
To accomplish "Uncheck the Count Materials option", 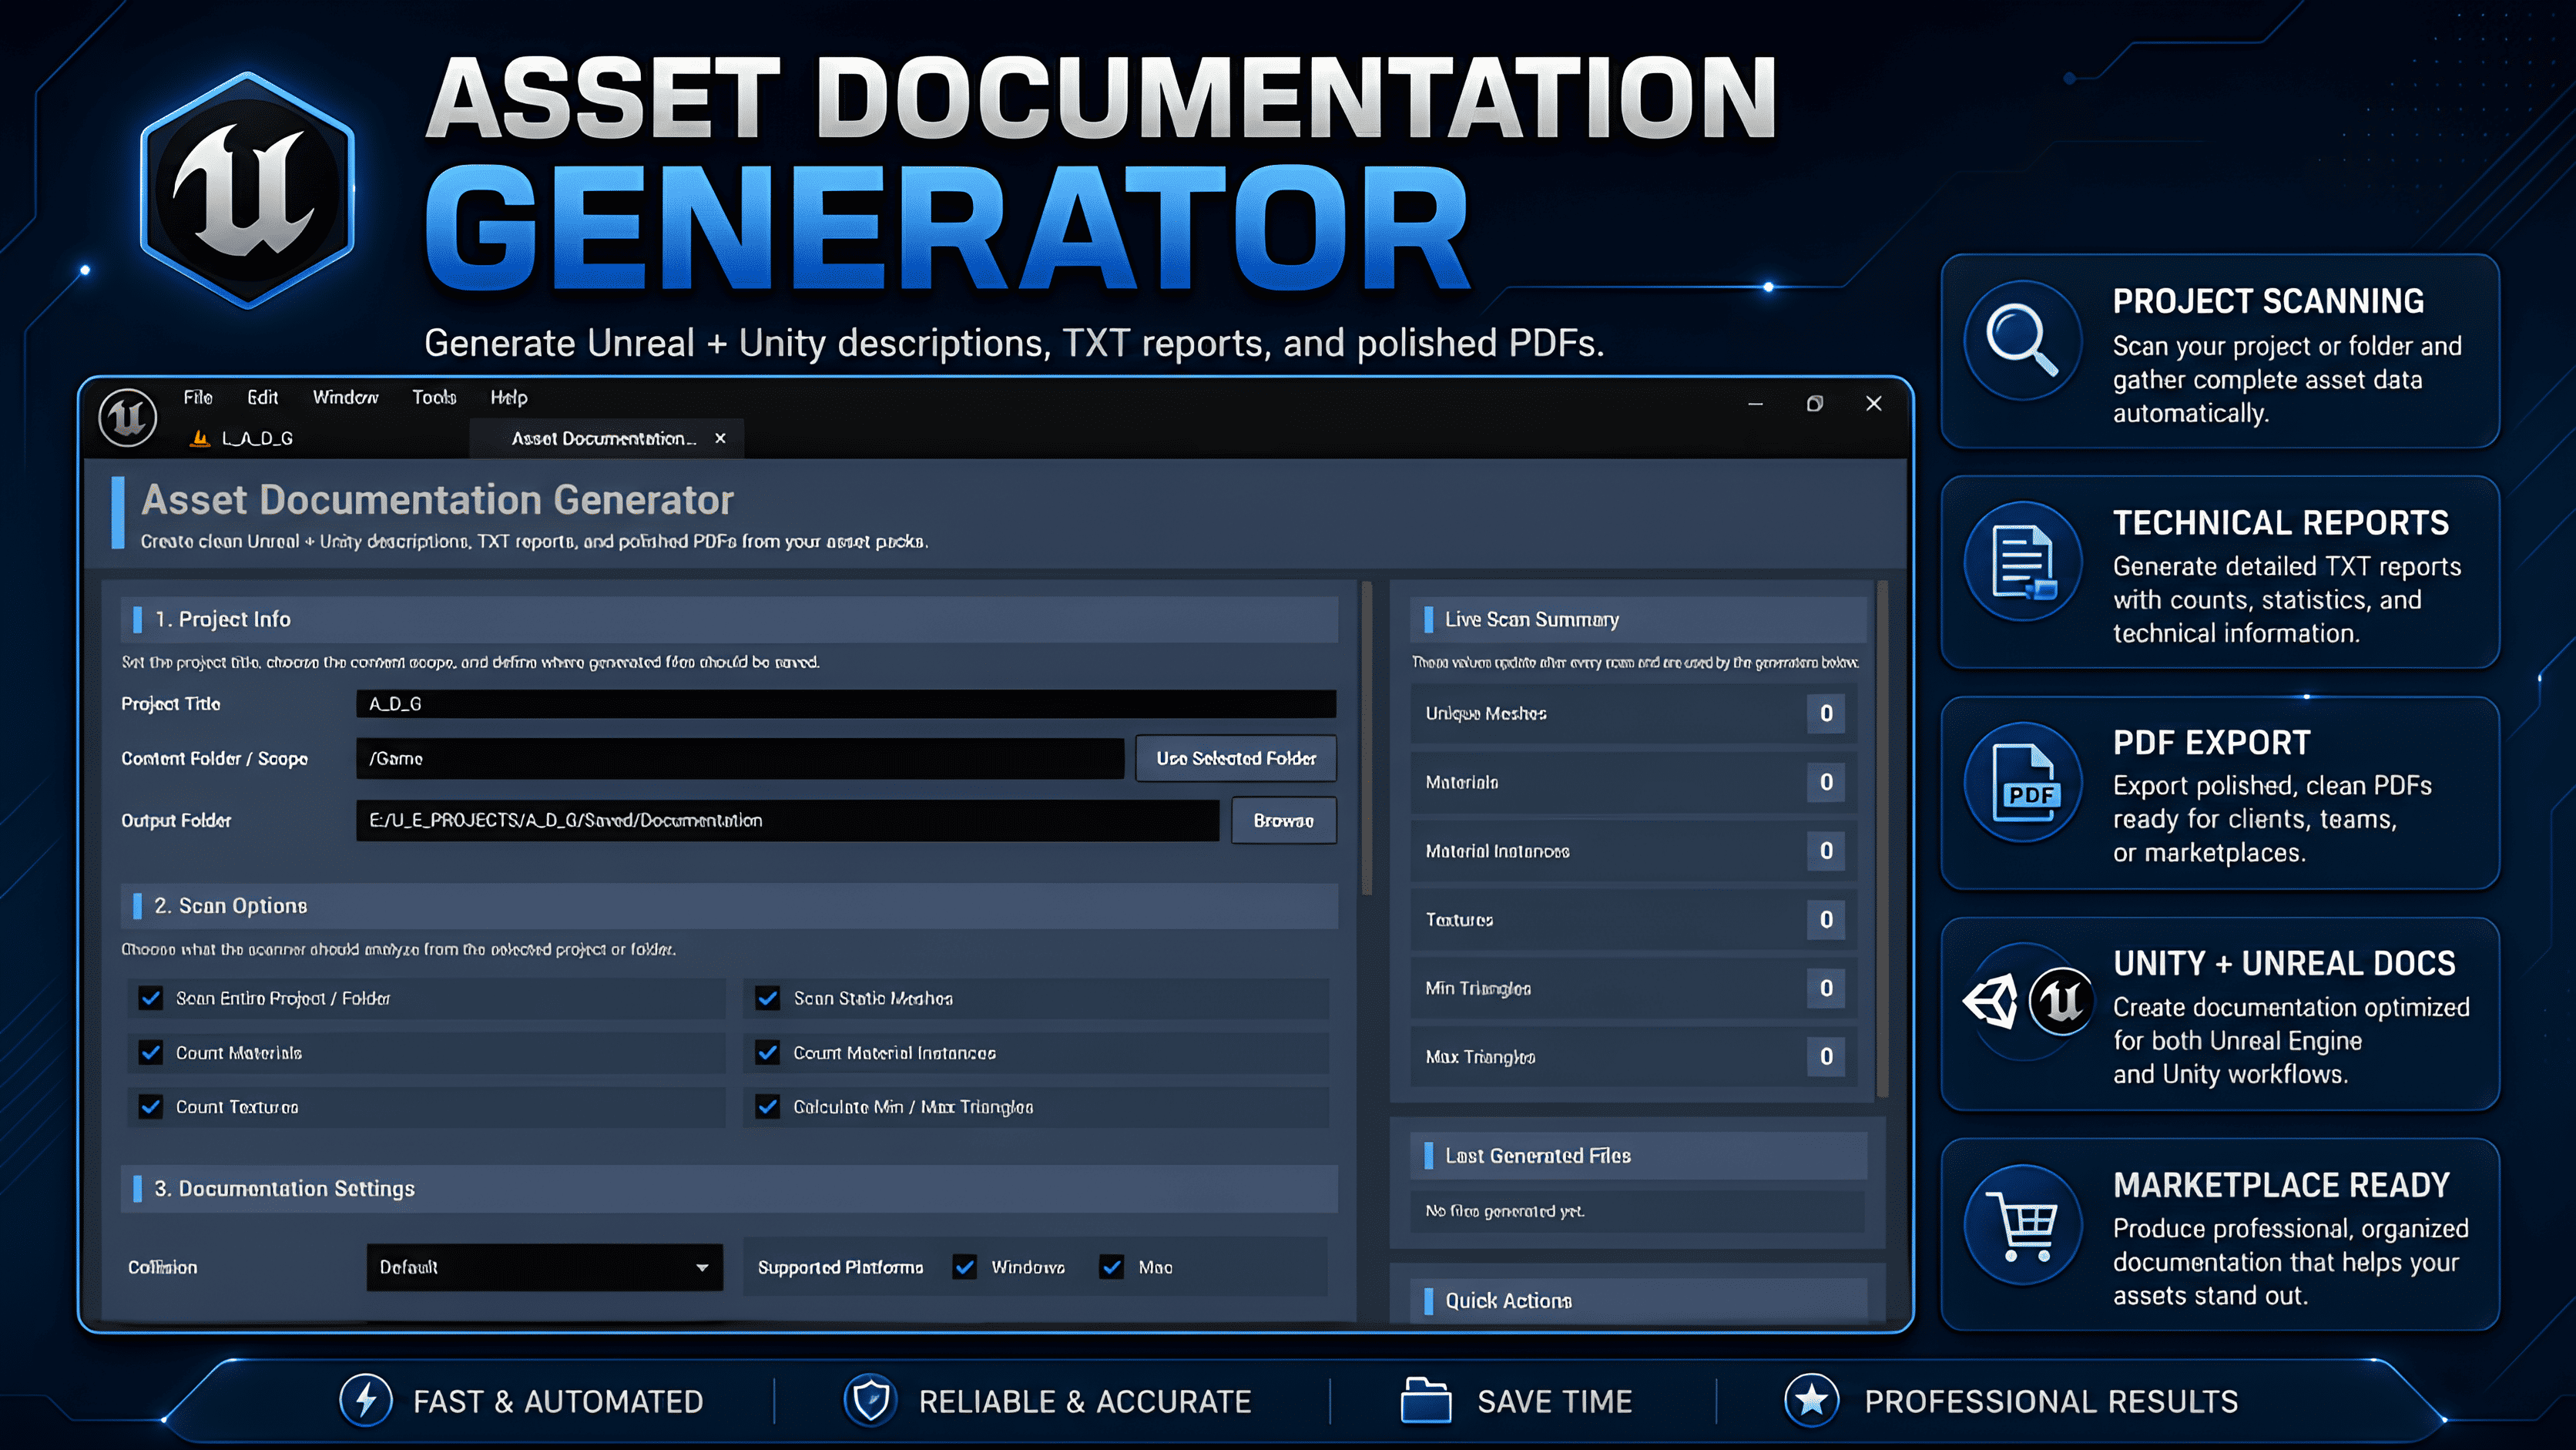I will pyautogui.click(x=151, y=1052).
